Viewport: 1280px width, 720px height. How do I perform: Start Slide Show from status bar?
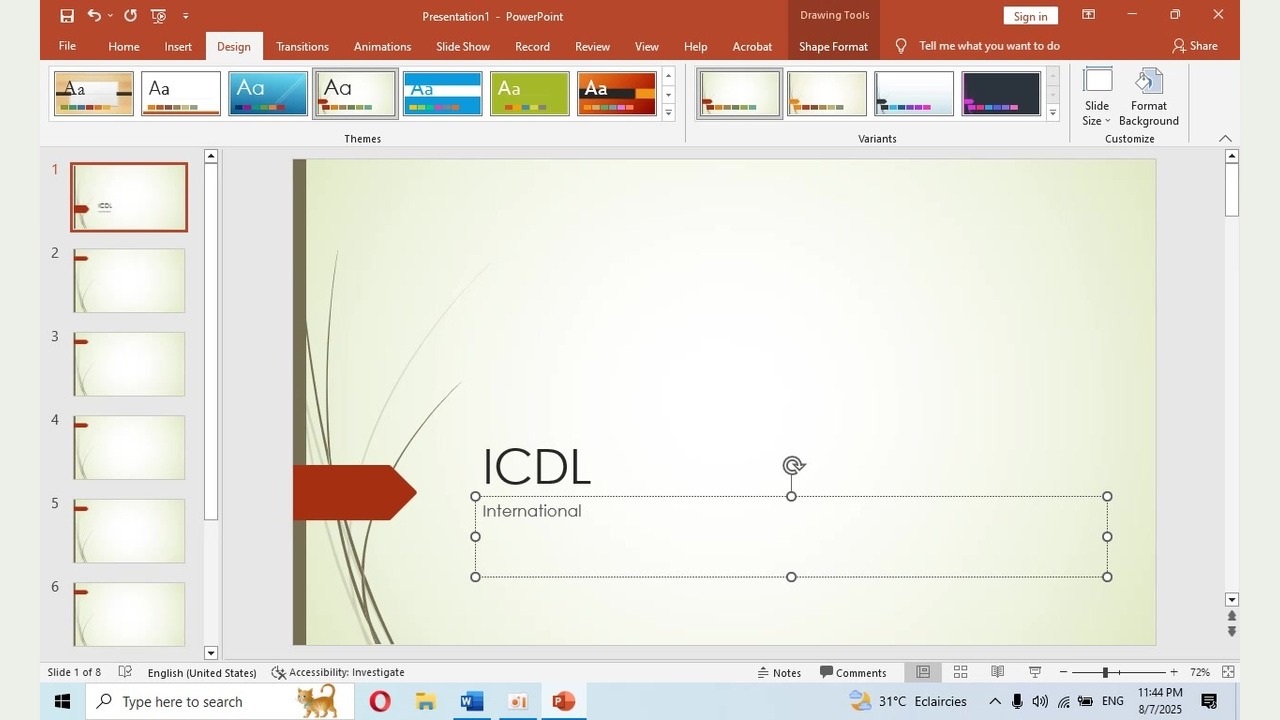[1035, 672]
